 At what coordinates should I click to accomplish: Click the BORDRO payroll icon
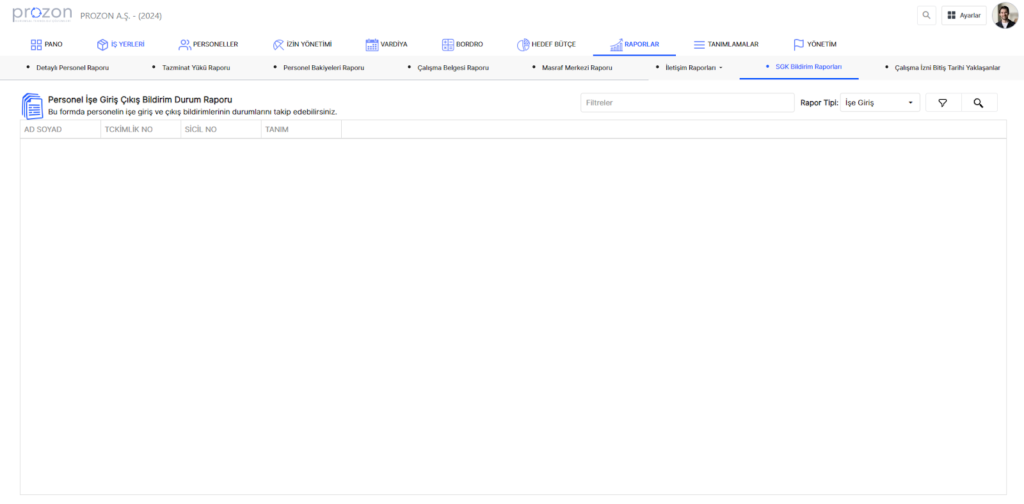point(447,45)
